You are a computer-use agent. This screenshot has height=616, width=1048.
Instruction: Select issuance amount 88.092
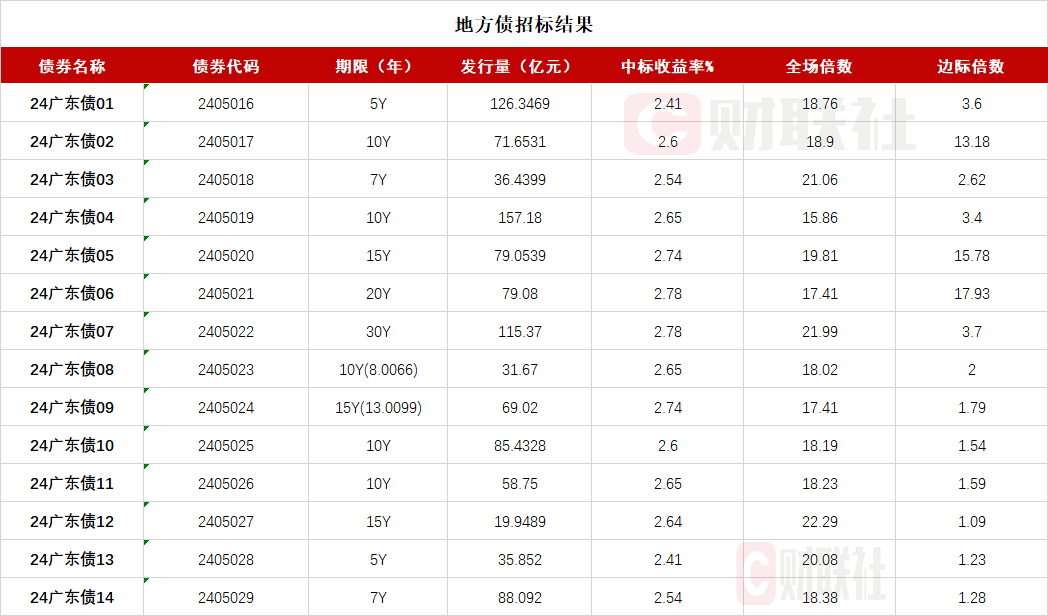point(520,598)
